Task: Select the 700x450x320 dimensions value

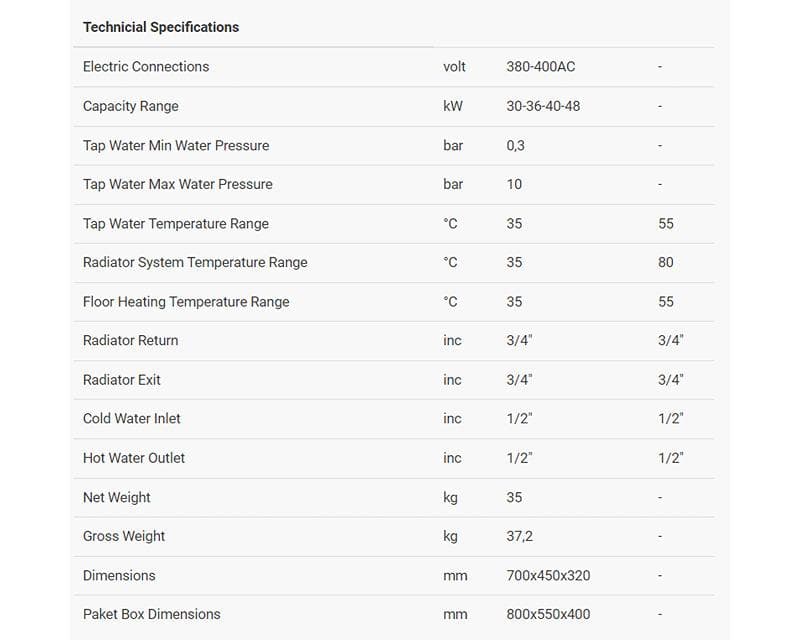Action: click(x=548, y=575)
